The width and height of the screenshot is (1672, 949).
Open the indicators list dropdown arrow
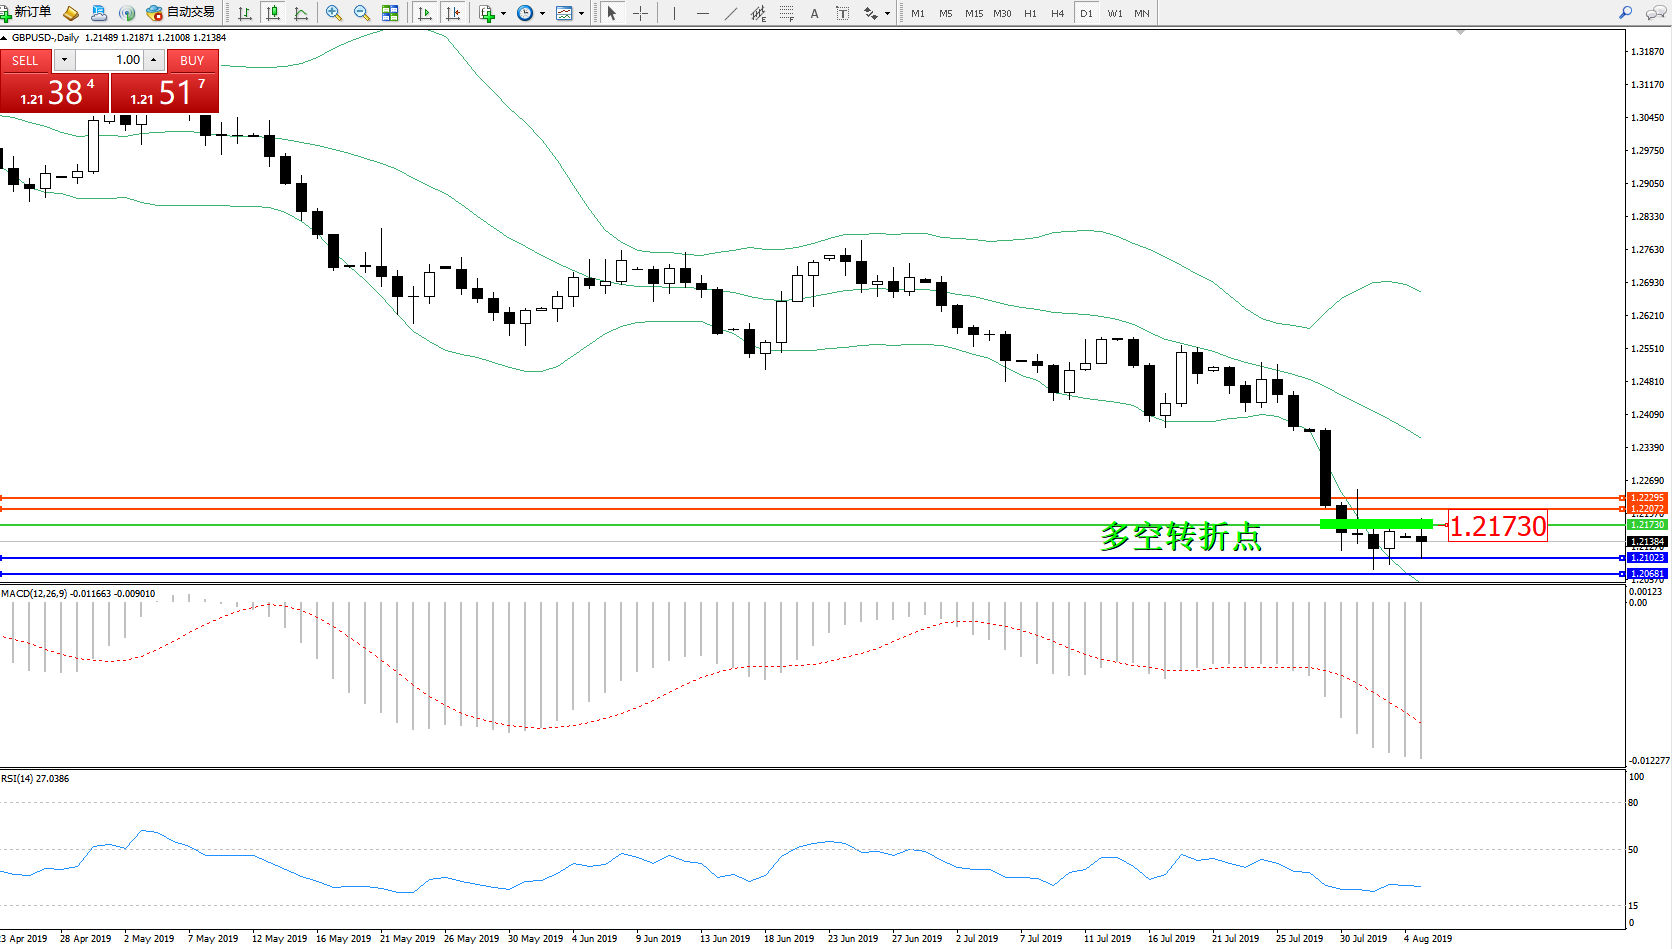point(503,14)
